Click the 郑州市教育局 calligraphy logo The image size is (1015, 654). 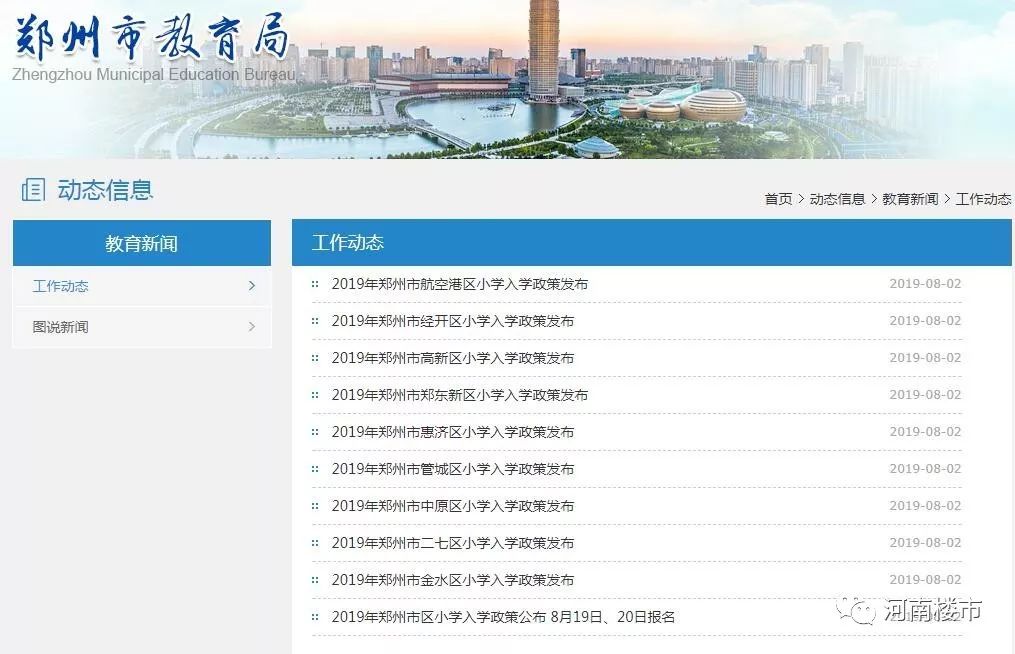[x=151, y=38]
